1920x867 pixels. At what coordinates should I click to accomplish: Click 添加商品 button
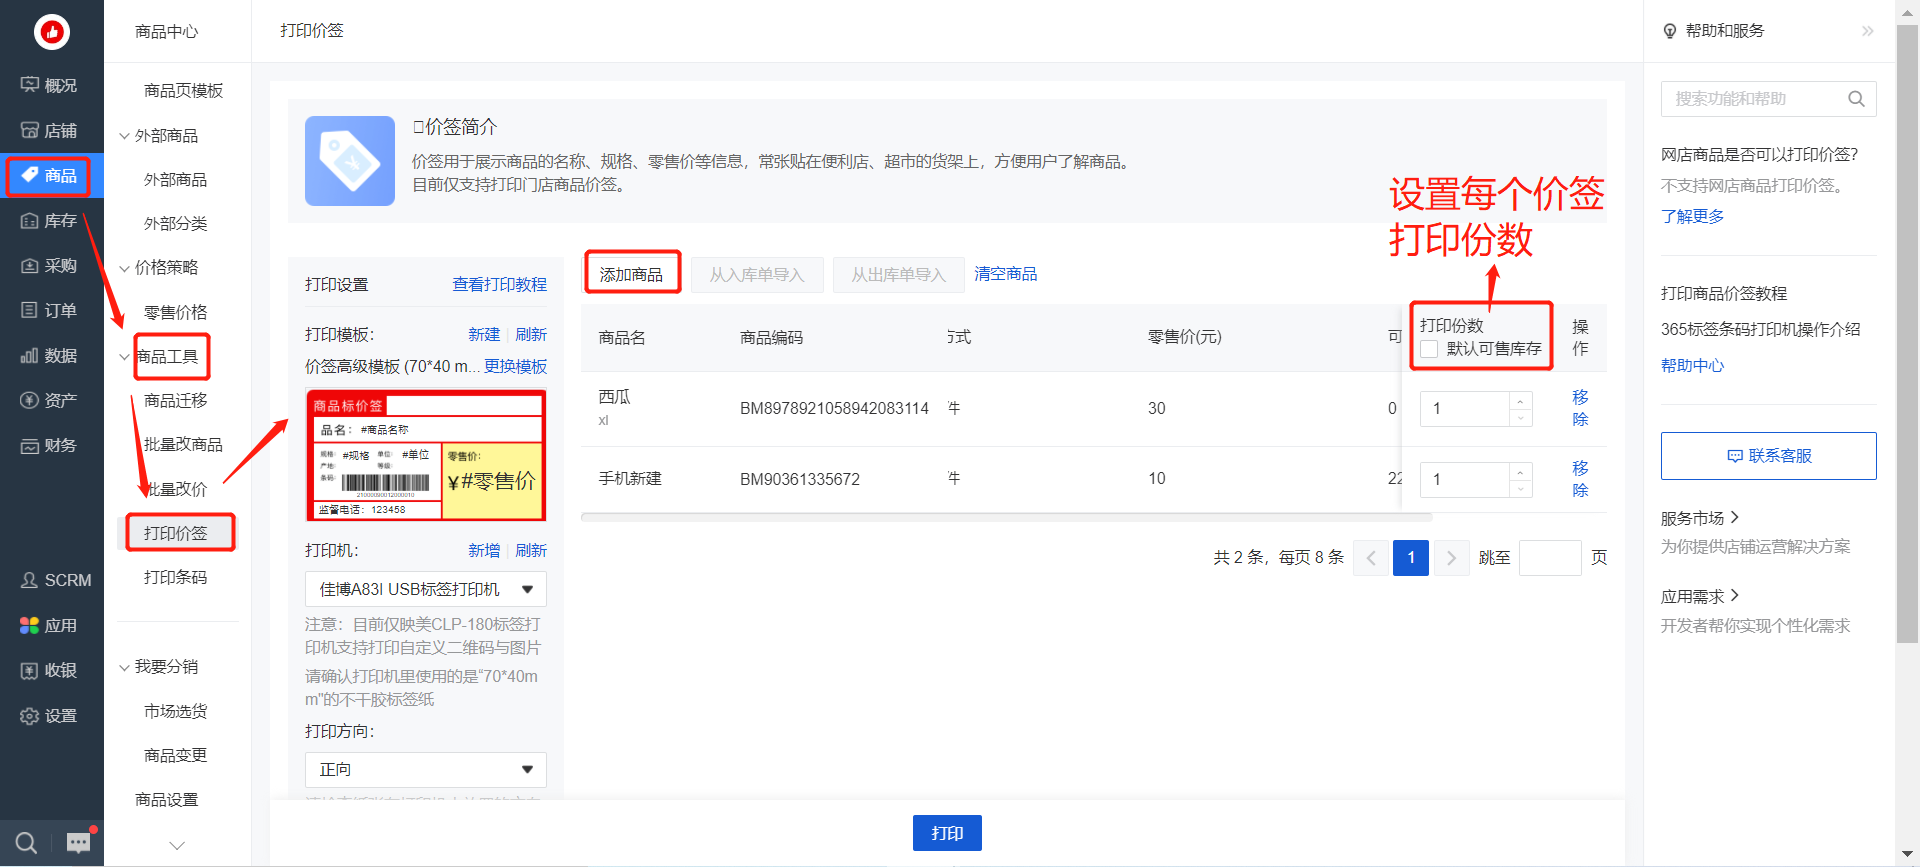(x=632, y=274)
